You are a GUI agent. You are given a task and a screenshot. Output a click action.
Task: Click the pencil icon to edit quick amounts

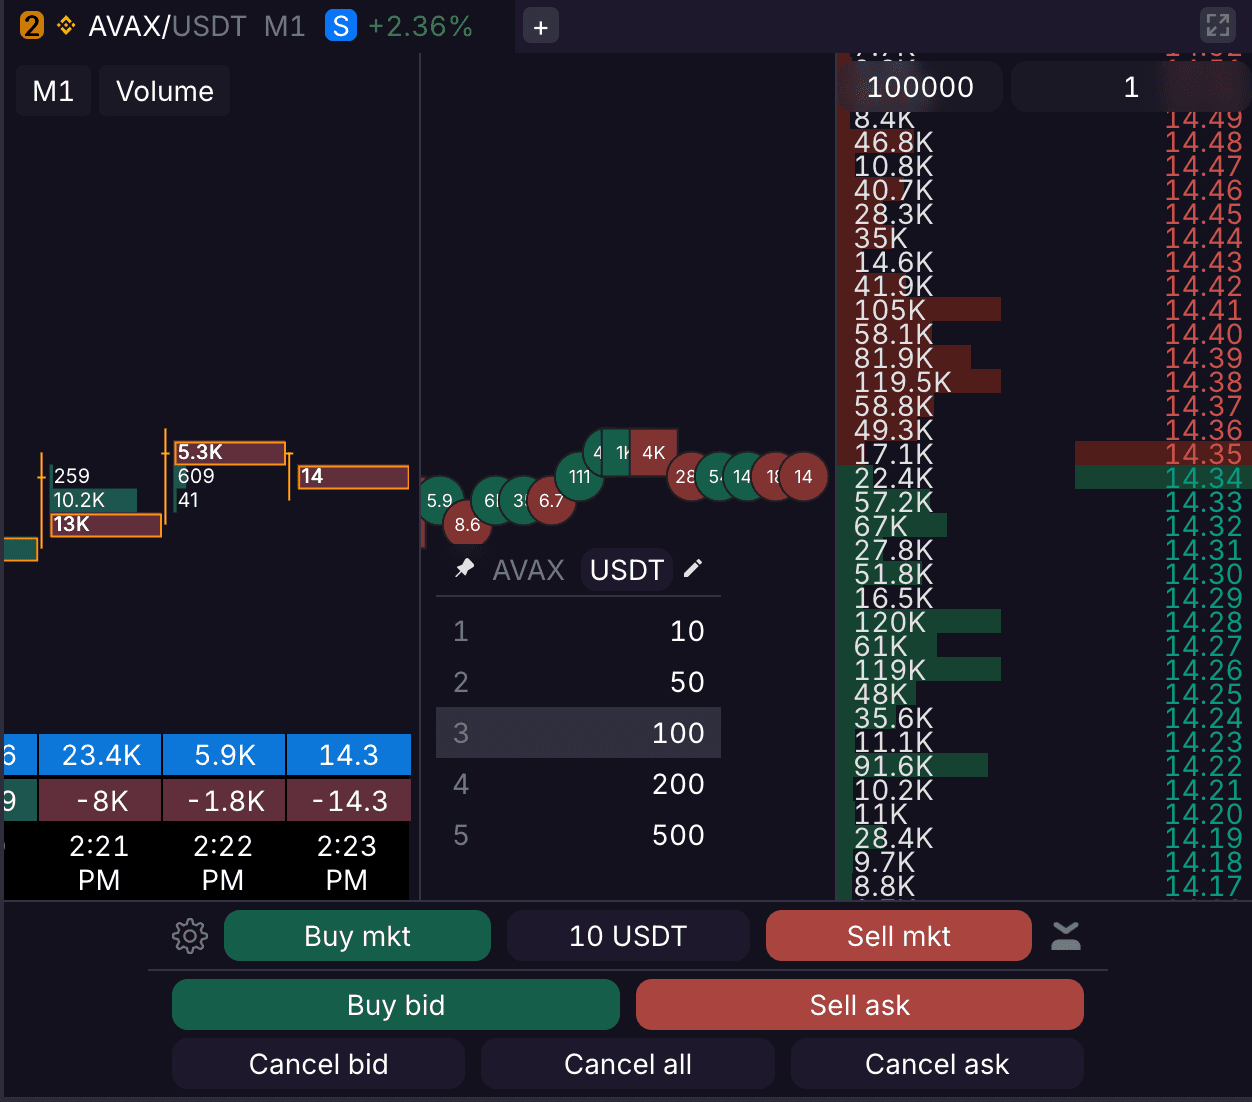pyautogui.click(x=694, y=568)
